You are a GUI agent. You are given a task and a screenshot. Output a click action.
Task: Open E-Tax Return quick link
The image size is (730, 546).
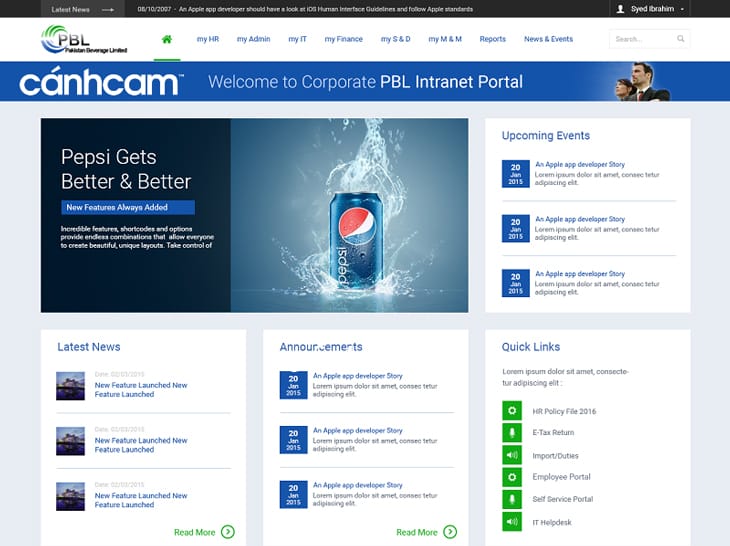[x=553, y=432]
